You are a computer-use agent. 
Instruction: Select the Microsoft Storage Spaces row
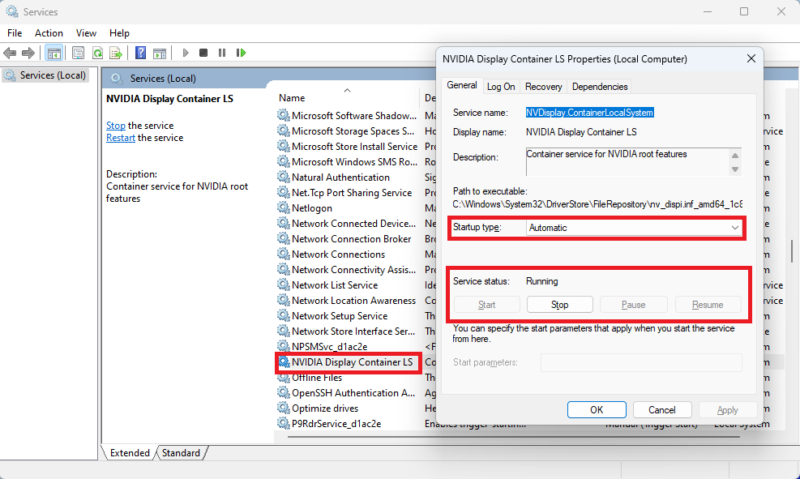point(353,131)
